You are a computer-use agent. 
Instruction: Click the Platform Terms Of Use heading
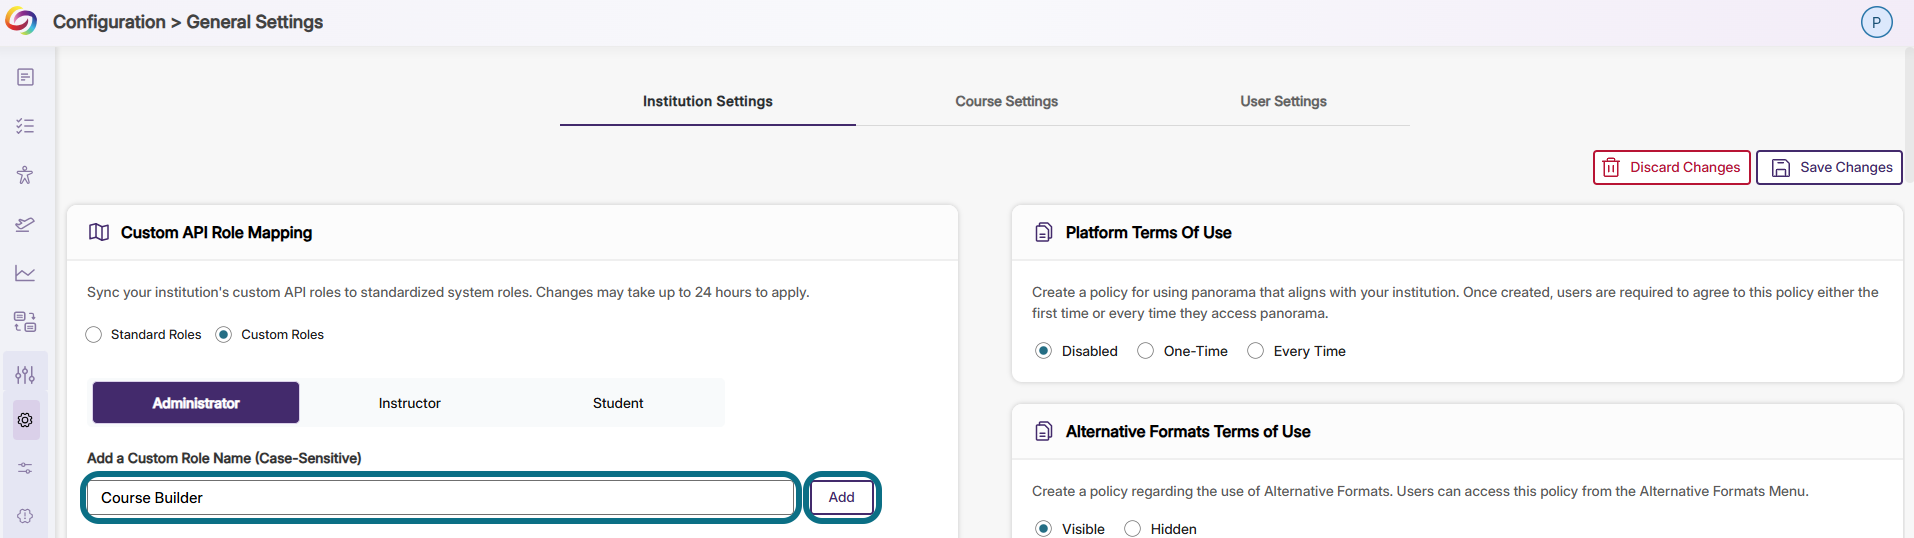tap(1148, 232)
